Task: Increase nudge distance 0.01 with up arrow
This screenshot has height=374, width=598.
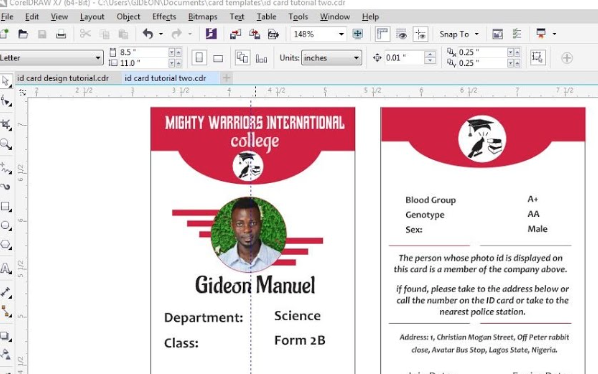Action: 430,55
